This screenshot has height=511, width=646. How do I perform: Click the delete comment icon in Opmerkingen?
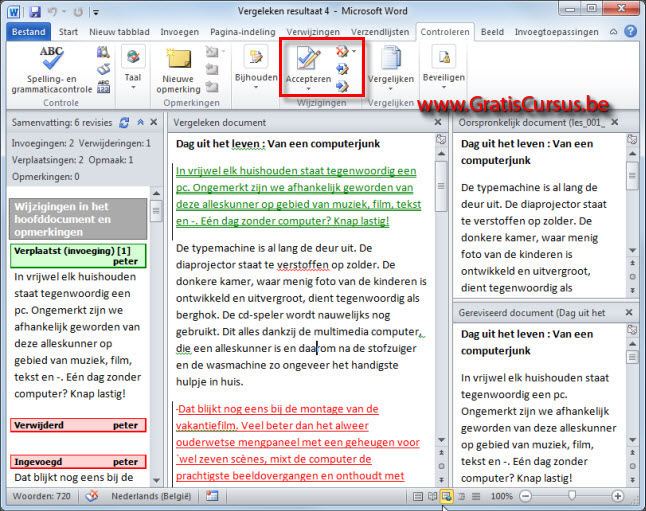click(213, 52)
